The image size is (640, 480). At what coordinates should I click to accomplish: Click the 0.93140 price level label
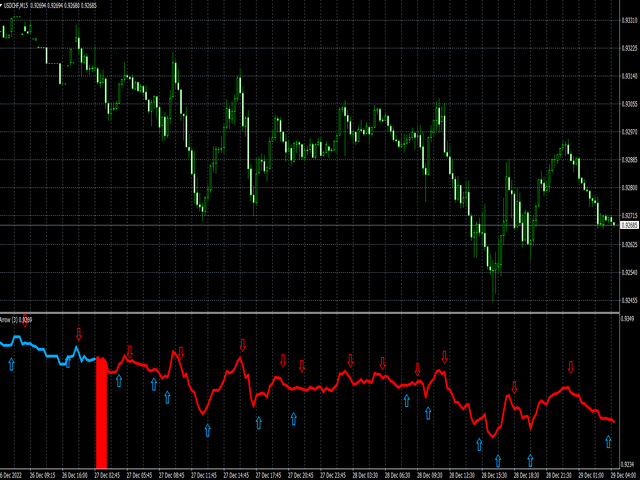[x=629, y=76]
